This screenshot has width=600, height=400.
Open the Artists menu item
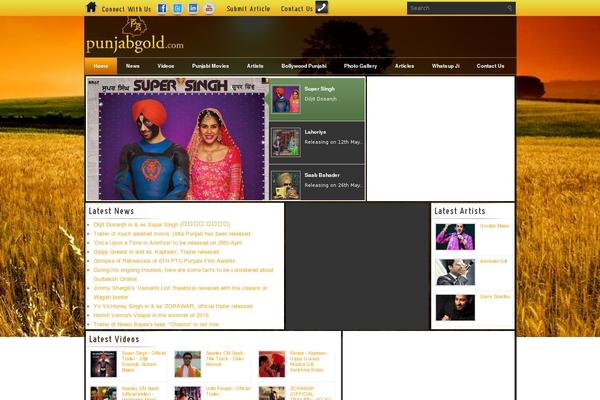coord(255,66)
